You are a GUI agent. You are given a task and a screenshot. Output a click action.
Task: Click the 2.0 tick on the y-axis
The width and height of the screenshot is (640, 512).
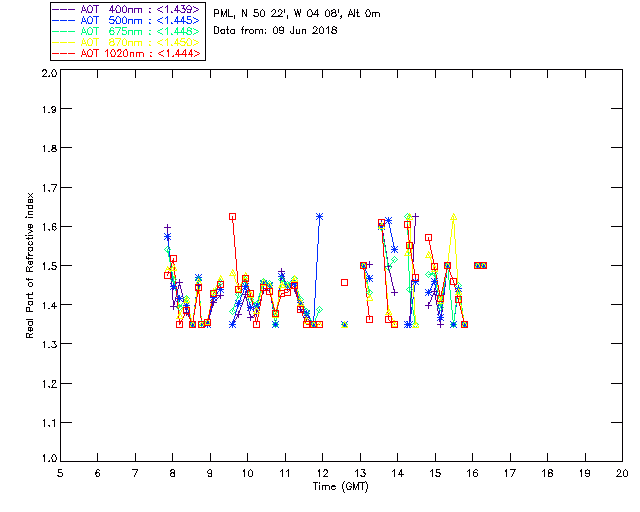[x=47, y=74]
